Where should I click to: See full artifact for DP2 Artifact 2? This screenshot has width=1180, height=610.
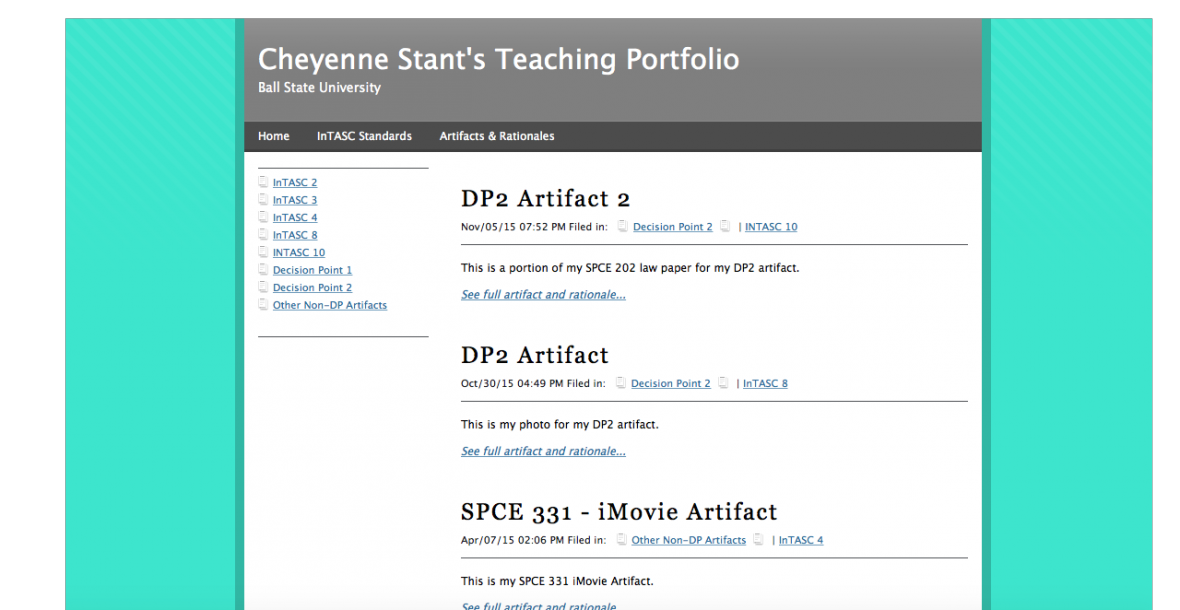click(543, 295)
